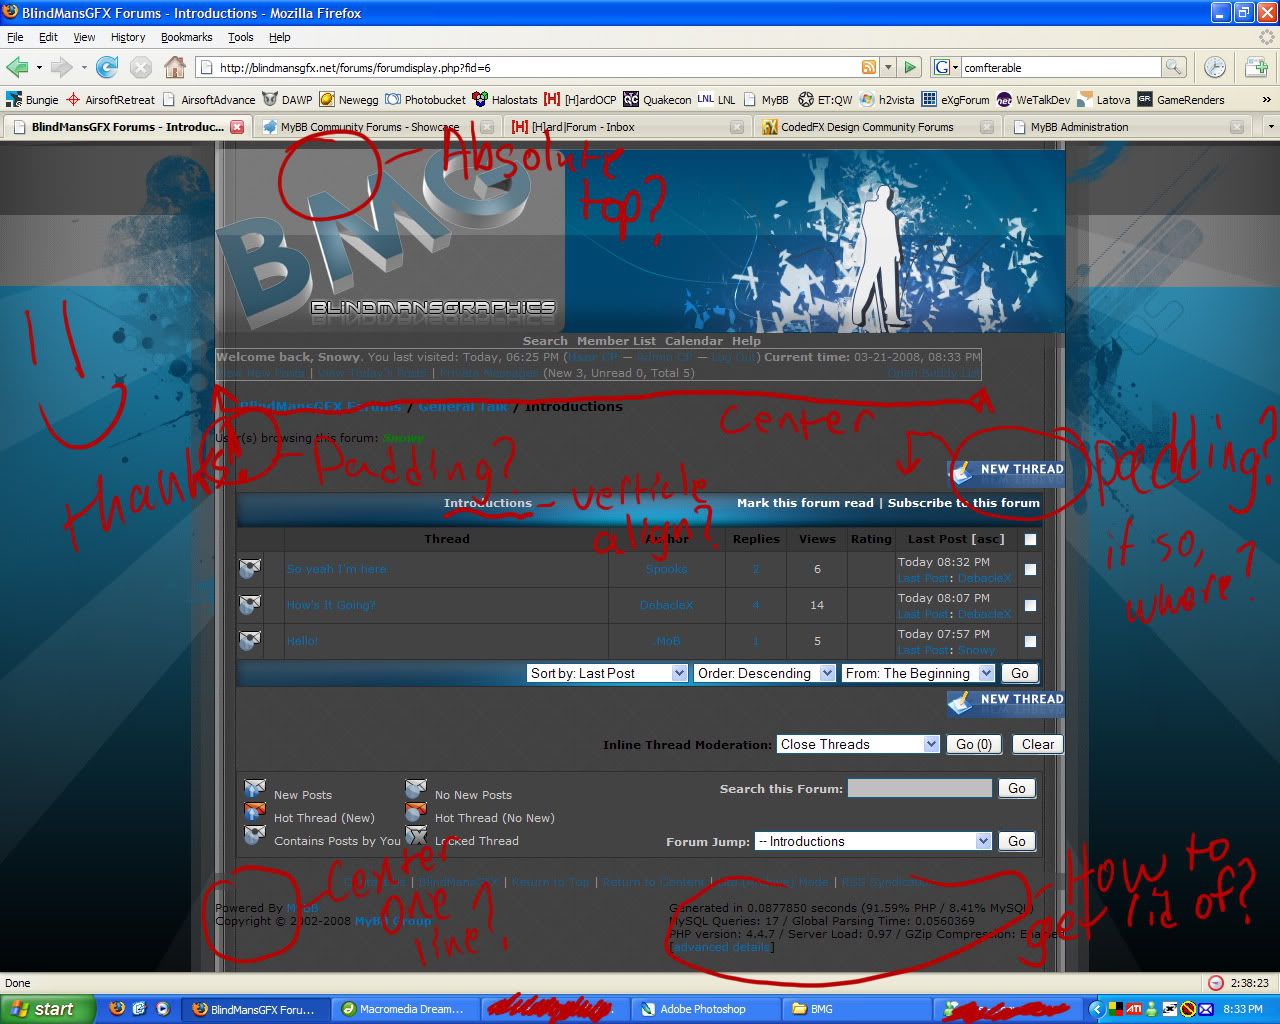Click "Subscribe to this forum" link

964,503
